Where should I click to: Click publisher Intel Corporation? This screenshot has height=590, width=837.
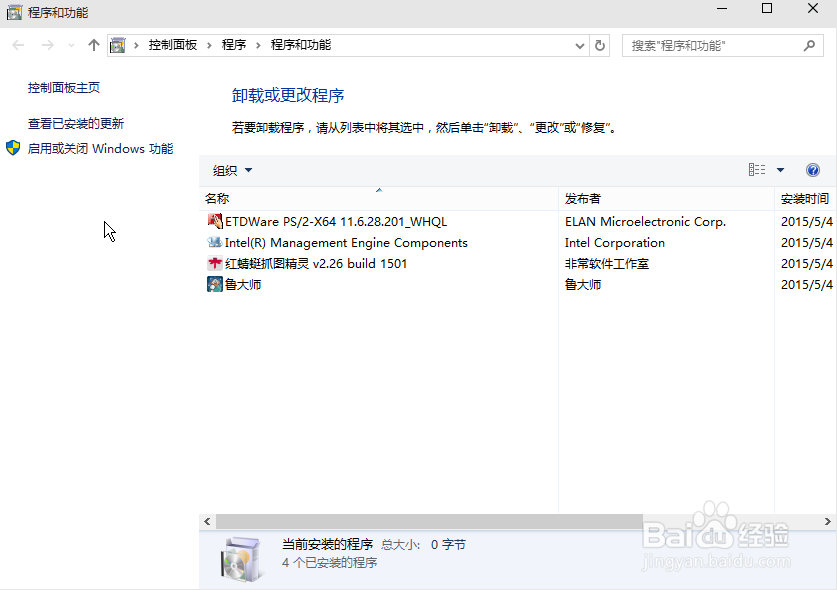(x=615, y=242)
